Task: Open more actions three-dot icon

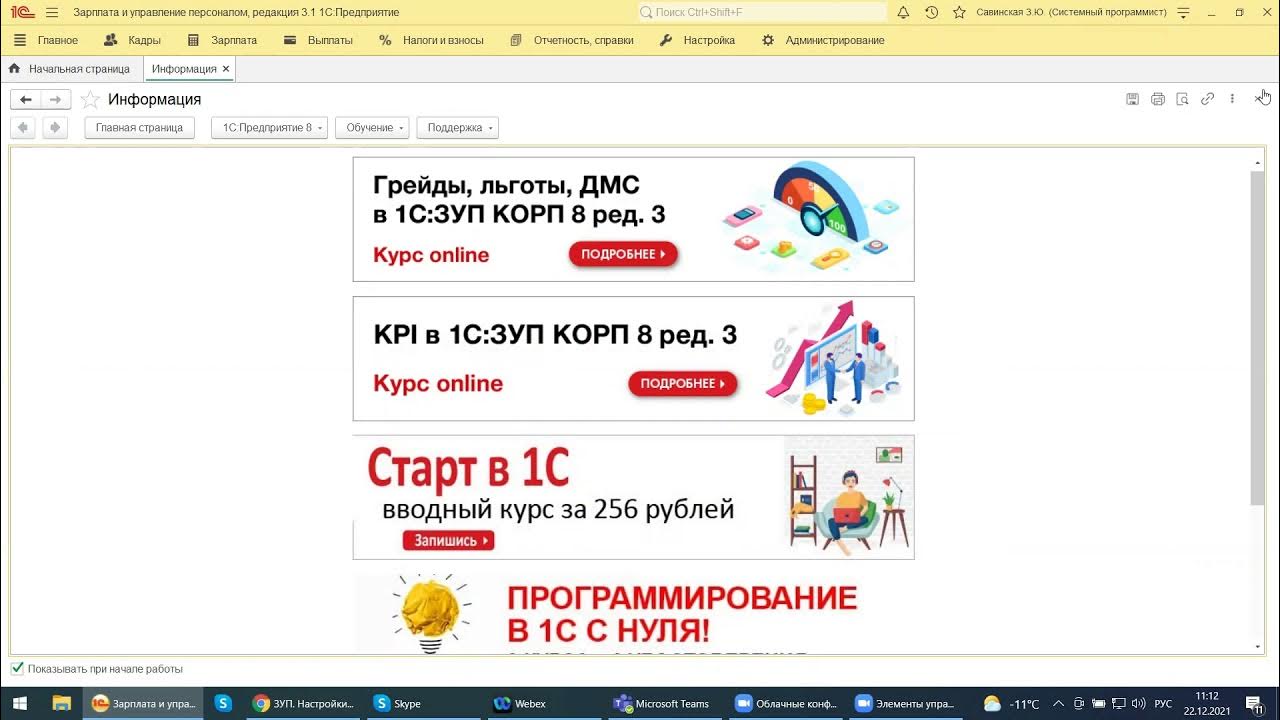Action: coord(1232,99)
